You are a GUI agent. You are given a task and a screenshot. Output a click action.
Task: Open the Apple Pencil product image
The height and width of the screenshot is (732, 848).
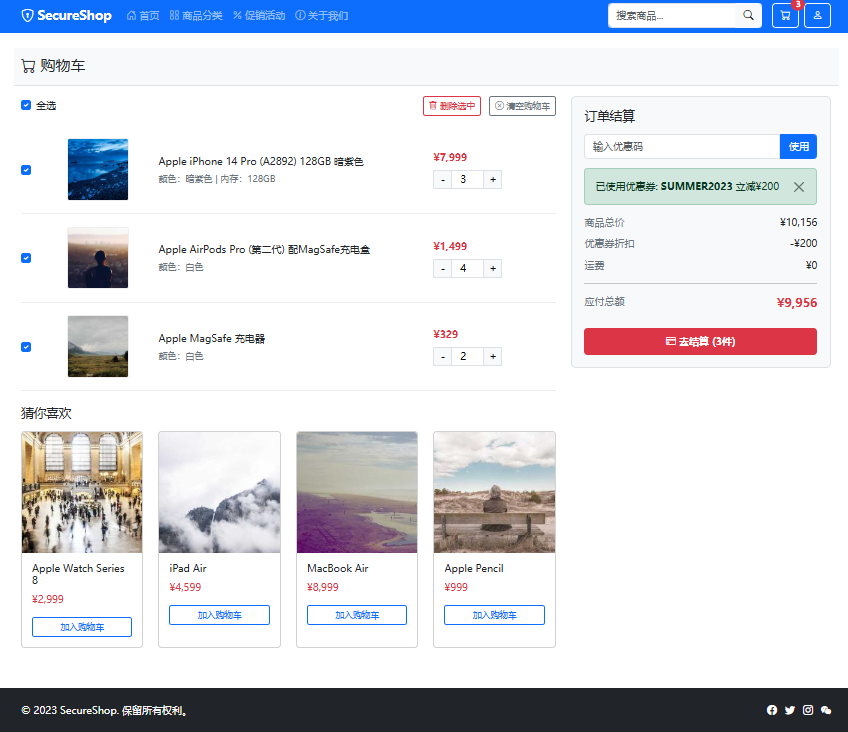tap(494, 492)
